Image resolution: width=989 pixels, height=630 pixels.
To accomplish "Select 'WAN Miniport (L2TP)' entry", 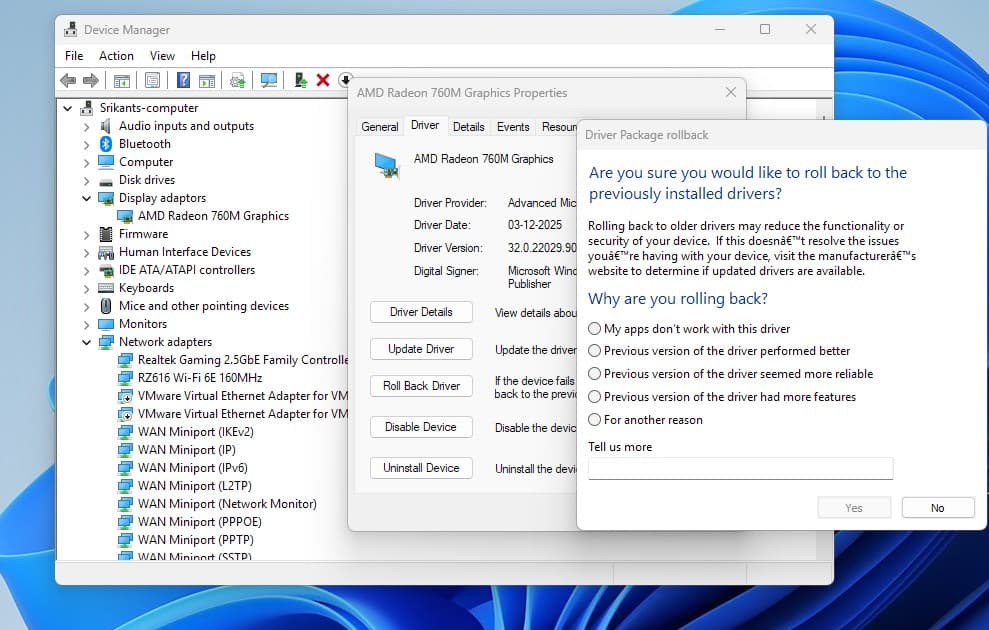I will [194, 486].
